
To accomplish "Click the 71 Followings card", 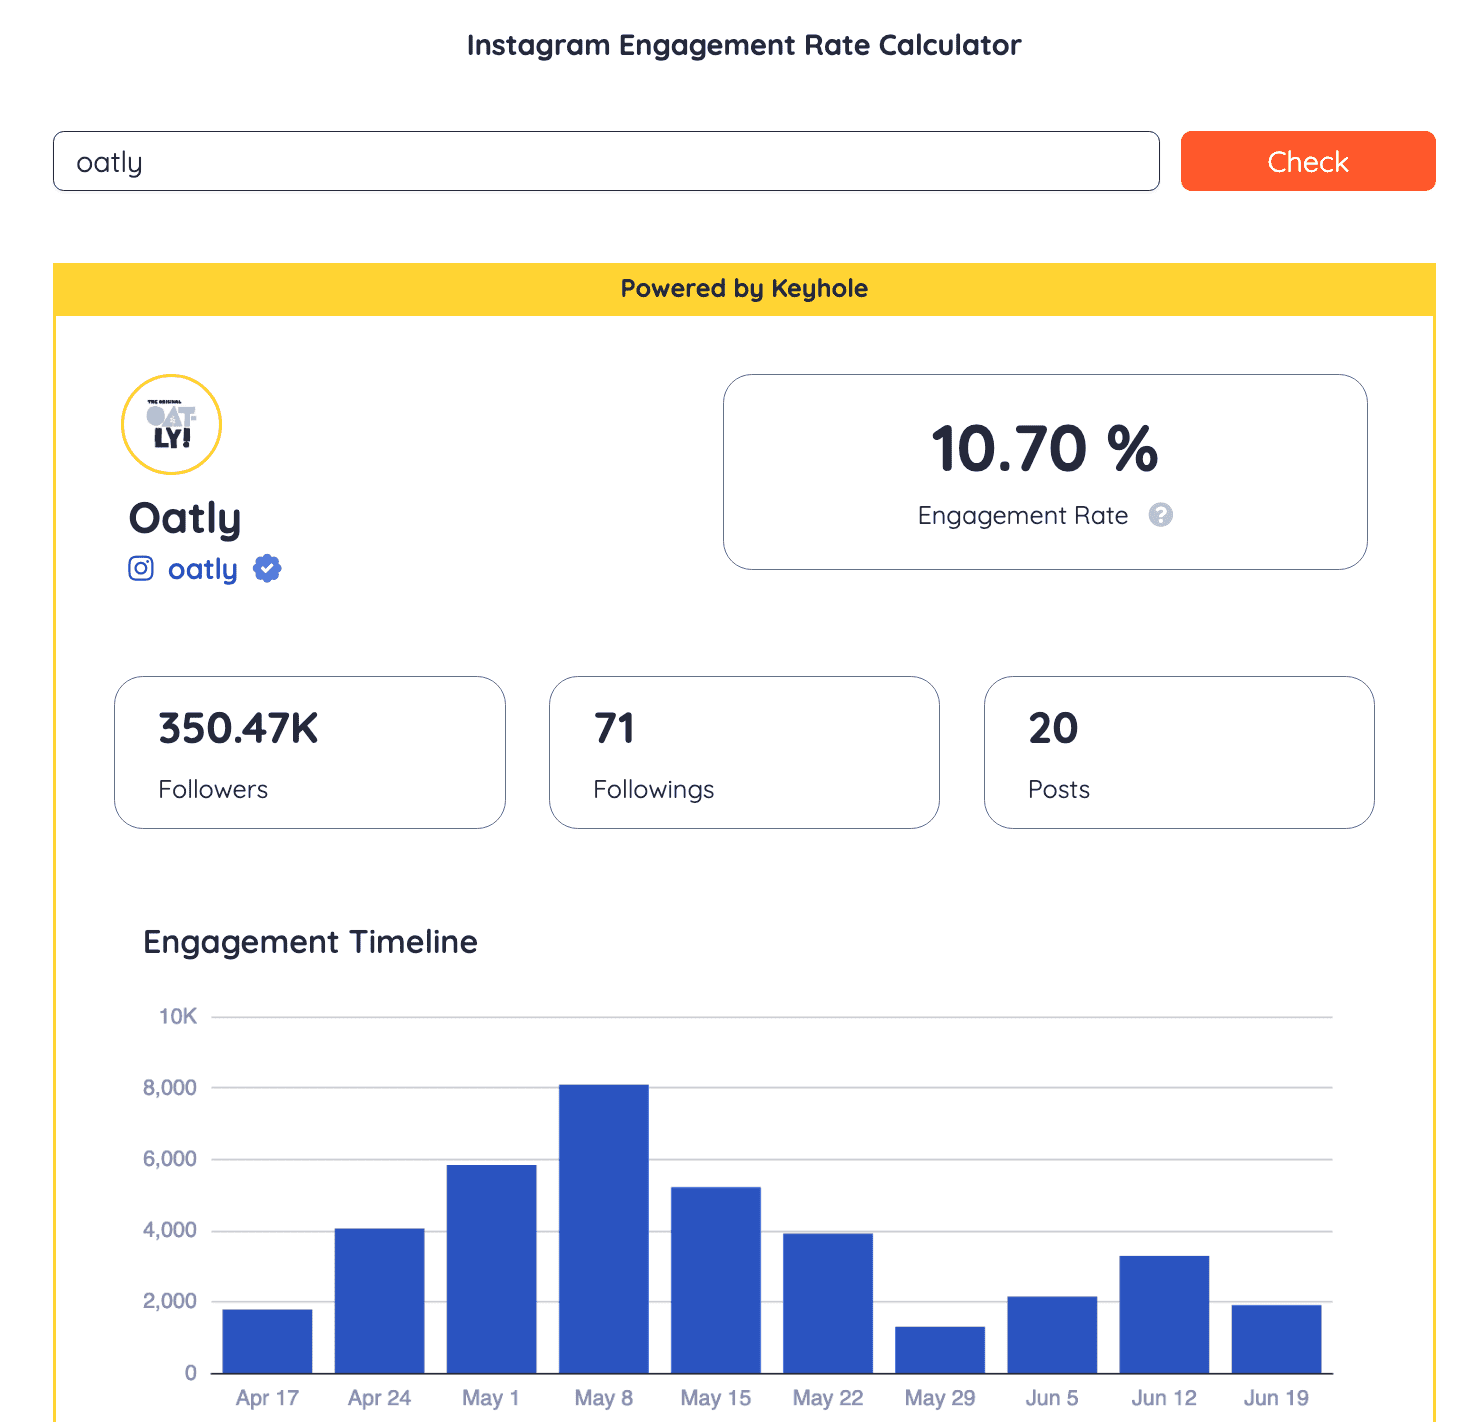I will pyautogui.click(x=744, y=752).
